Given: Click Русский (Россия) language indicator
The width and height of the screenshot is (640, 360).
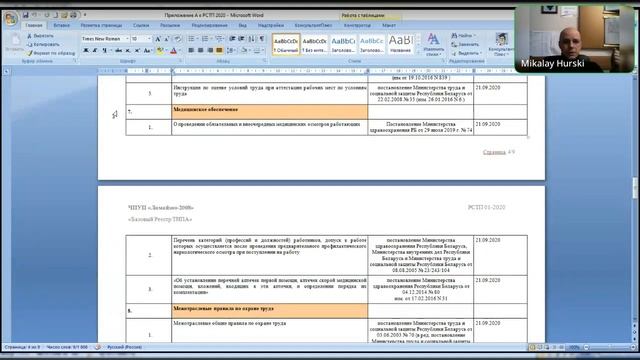Looking at the screenshot, I should 124,347.
